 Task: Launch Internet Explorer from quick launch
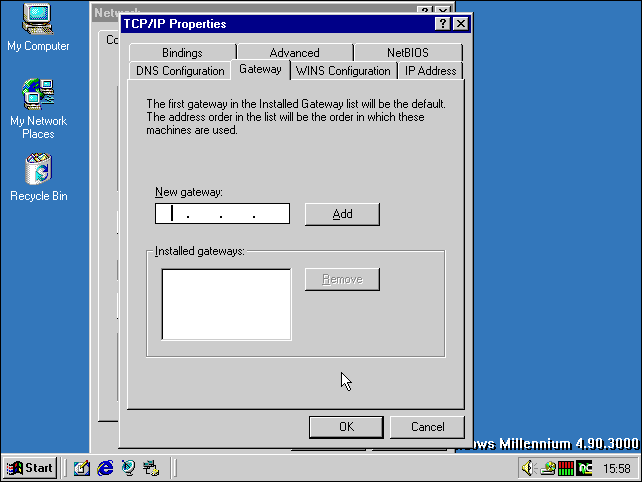point(105,468)
